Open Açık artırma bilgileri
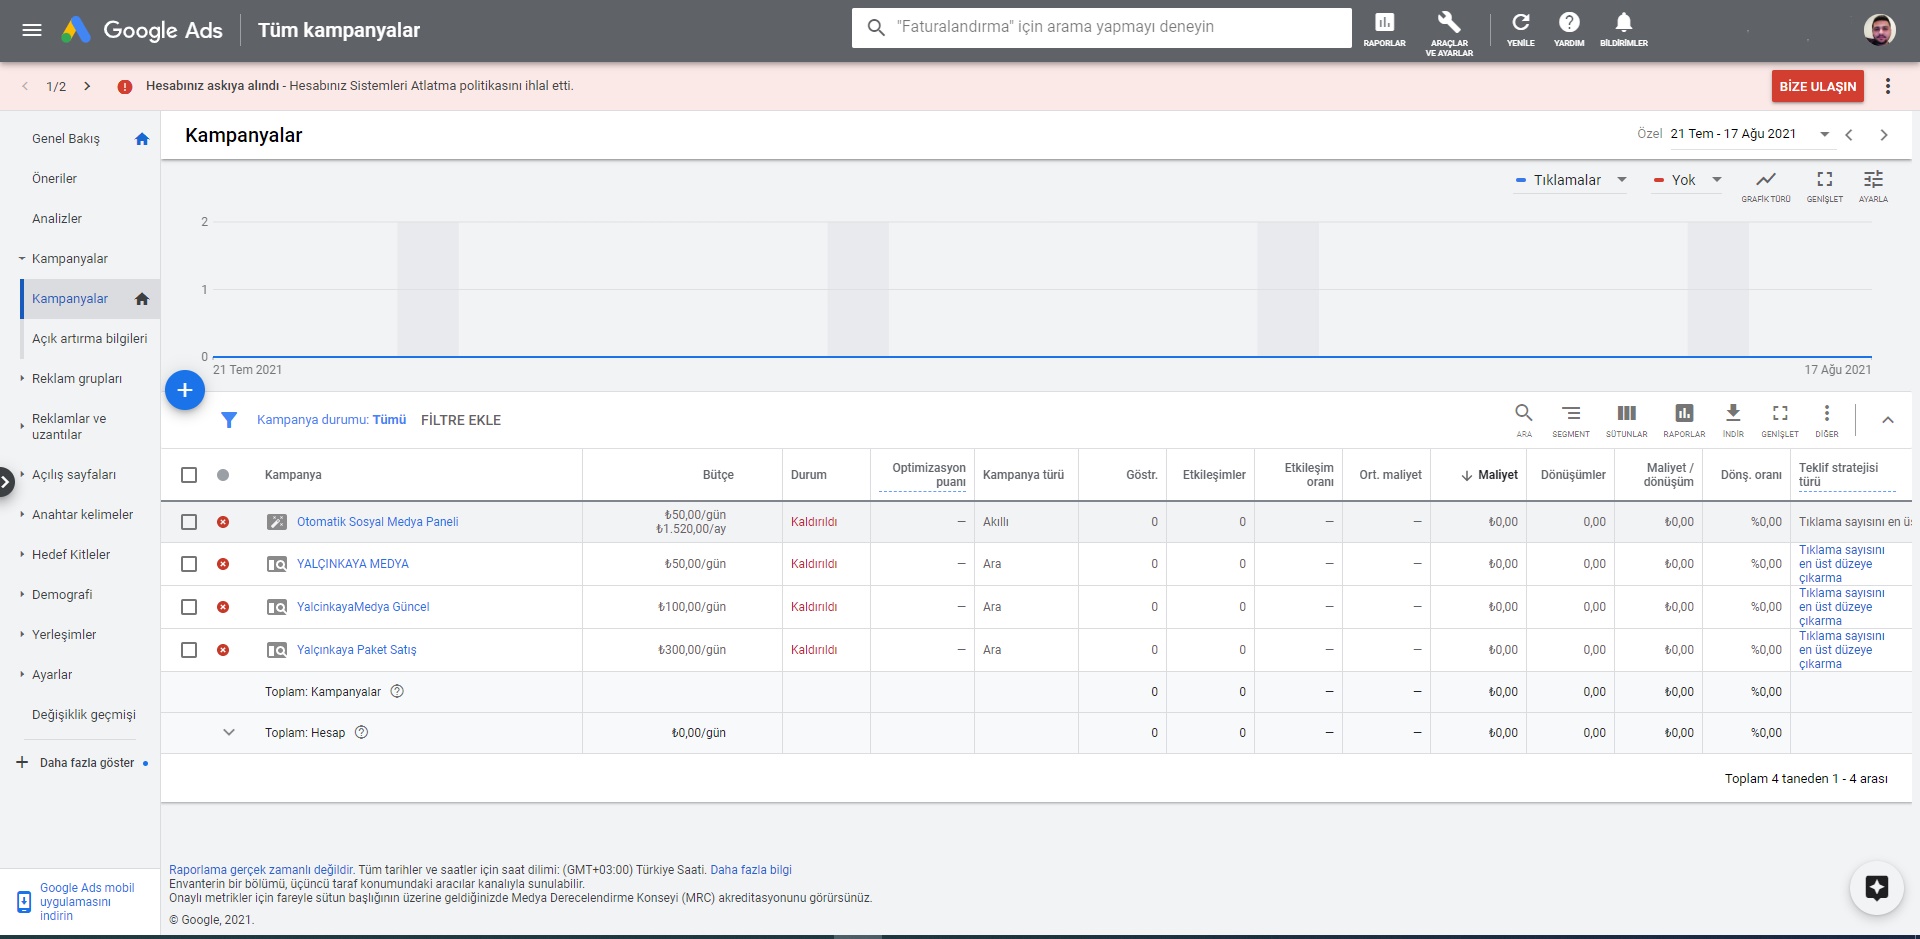Screen dimensions: 1920x939 click(90, 339)
